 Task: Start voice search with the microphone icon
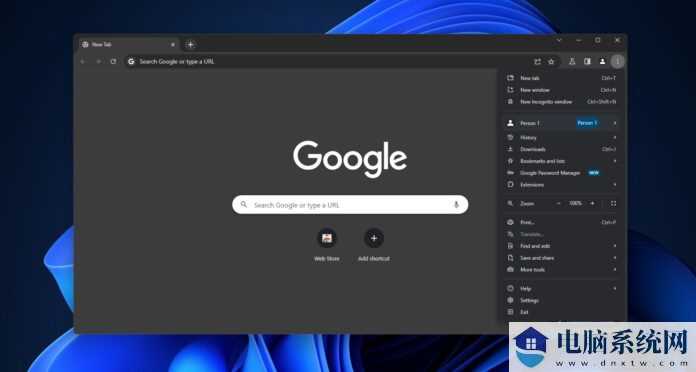click(x=456, y=205)
